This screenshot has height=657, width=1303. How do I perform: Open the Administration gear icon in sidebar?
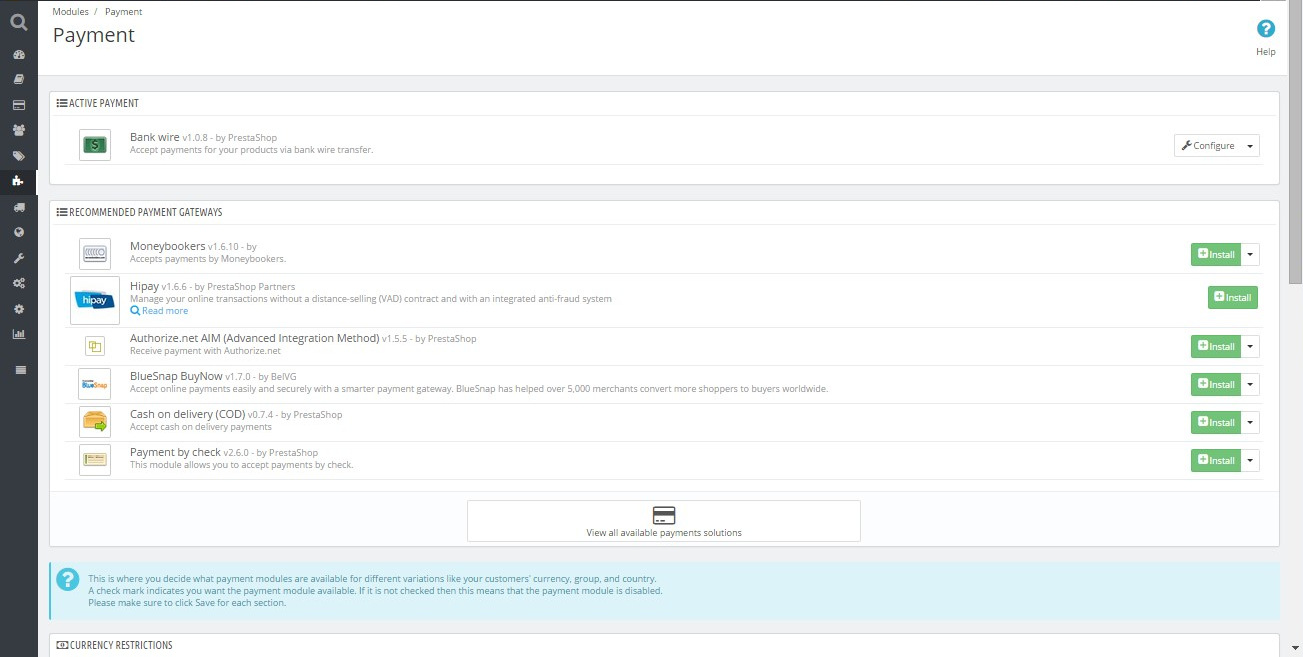click(x=18, y=309)
